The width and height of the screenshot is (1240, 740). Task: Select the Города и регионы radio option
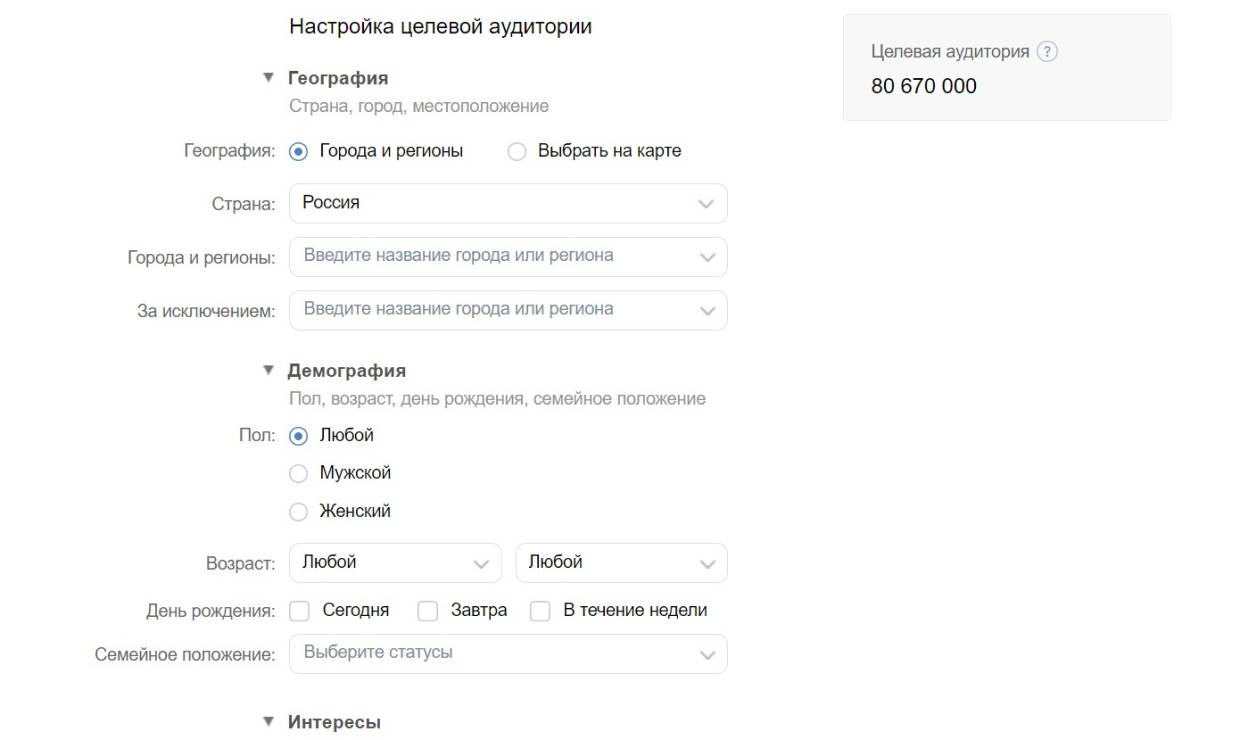coord(298,152)
